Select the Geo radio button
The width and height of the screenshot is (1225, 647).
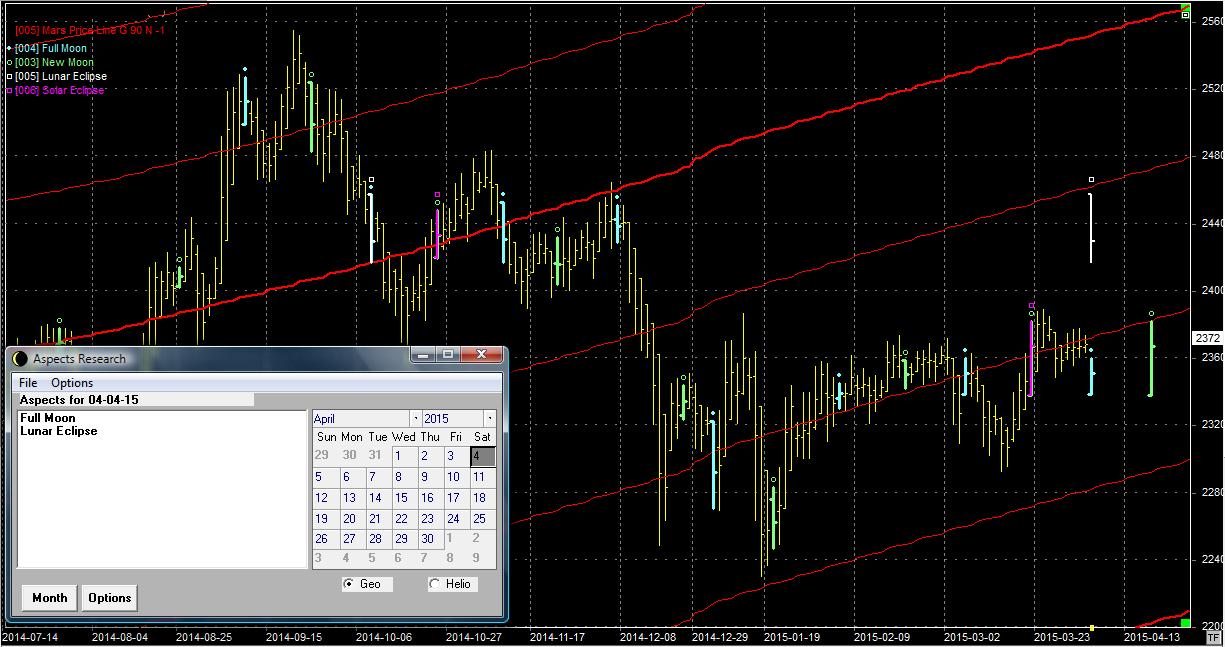pyautogui.click(x=348, y=584)
